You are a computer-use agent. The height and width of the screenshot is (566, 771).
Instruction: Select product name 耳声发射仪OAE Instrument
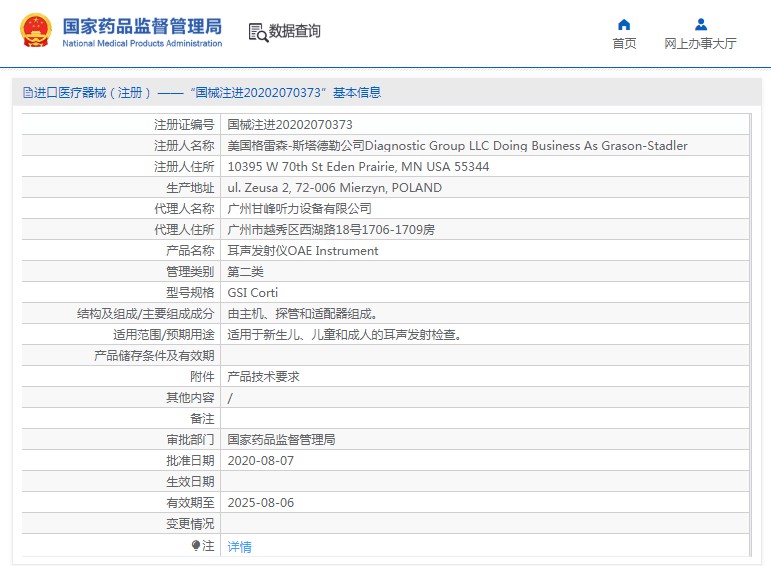[x=302, y=251]
